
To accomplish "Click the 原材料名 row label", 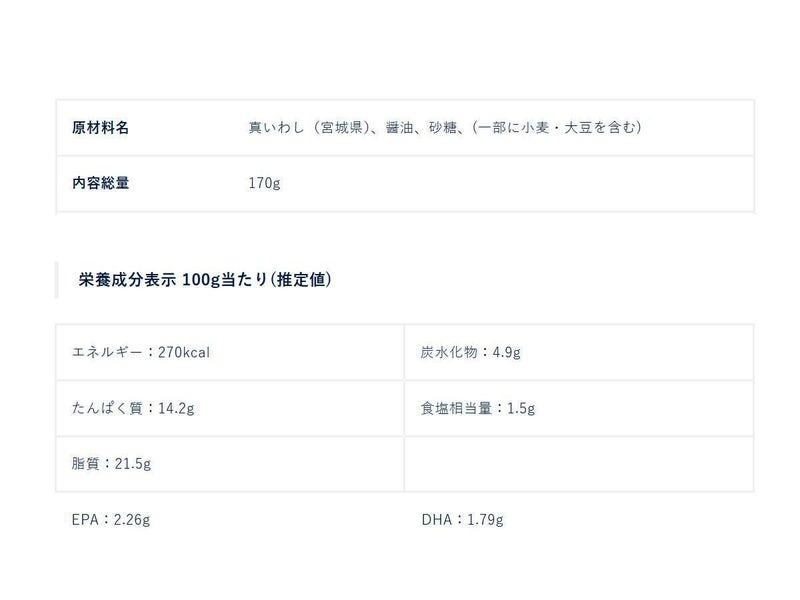I will tap(100, 128).
